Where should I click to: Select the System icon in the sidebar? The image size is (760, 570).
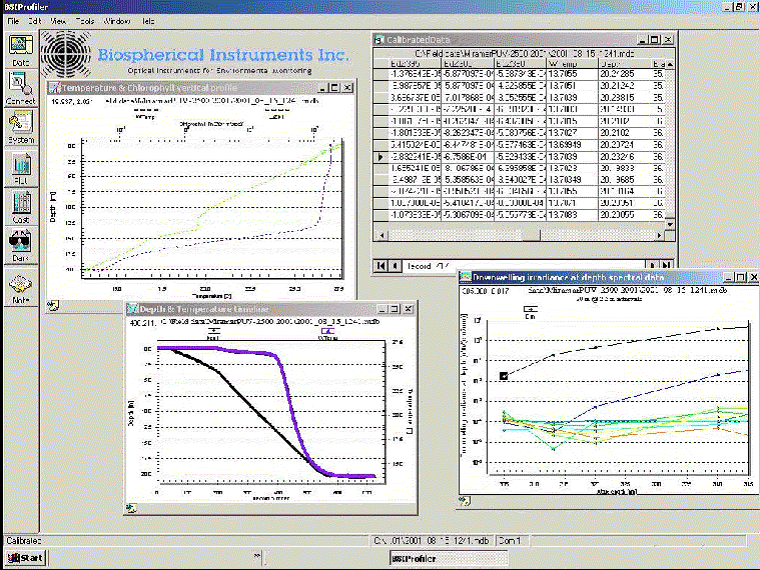[x=20, y=127]
